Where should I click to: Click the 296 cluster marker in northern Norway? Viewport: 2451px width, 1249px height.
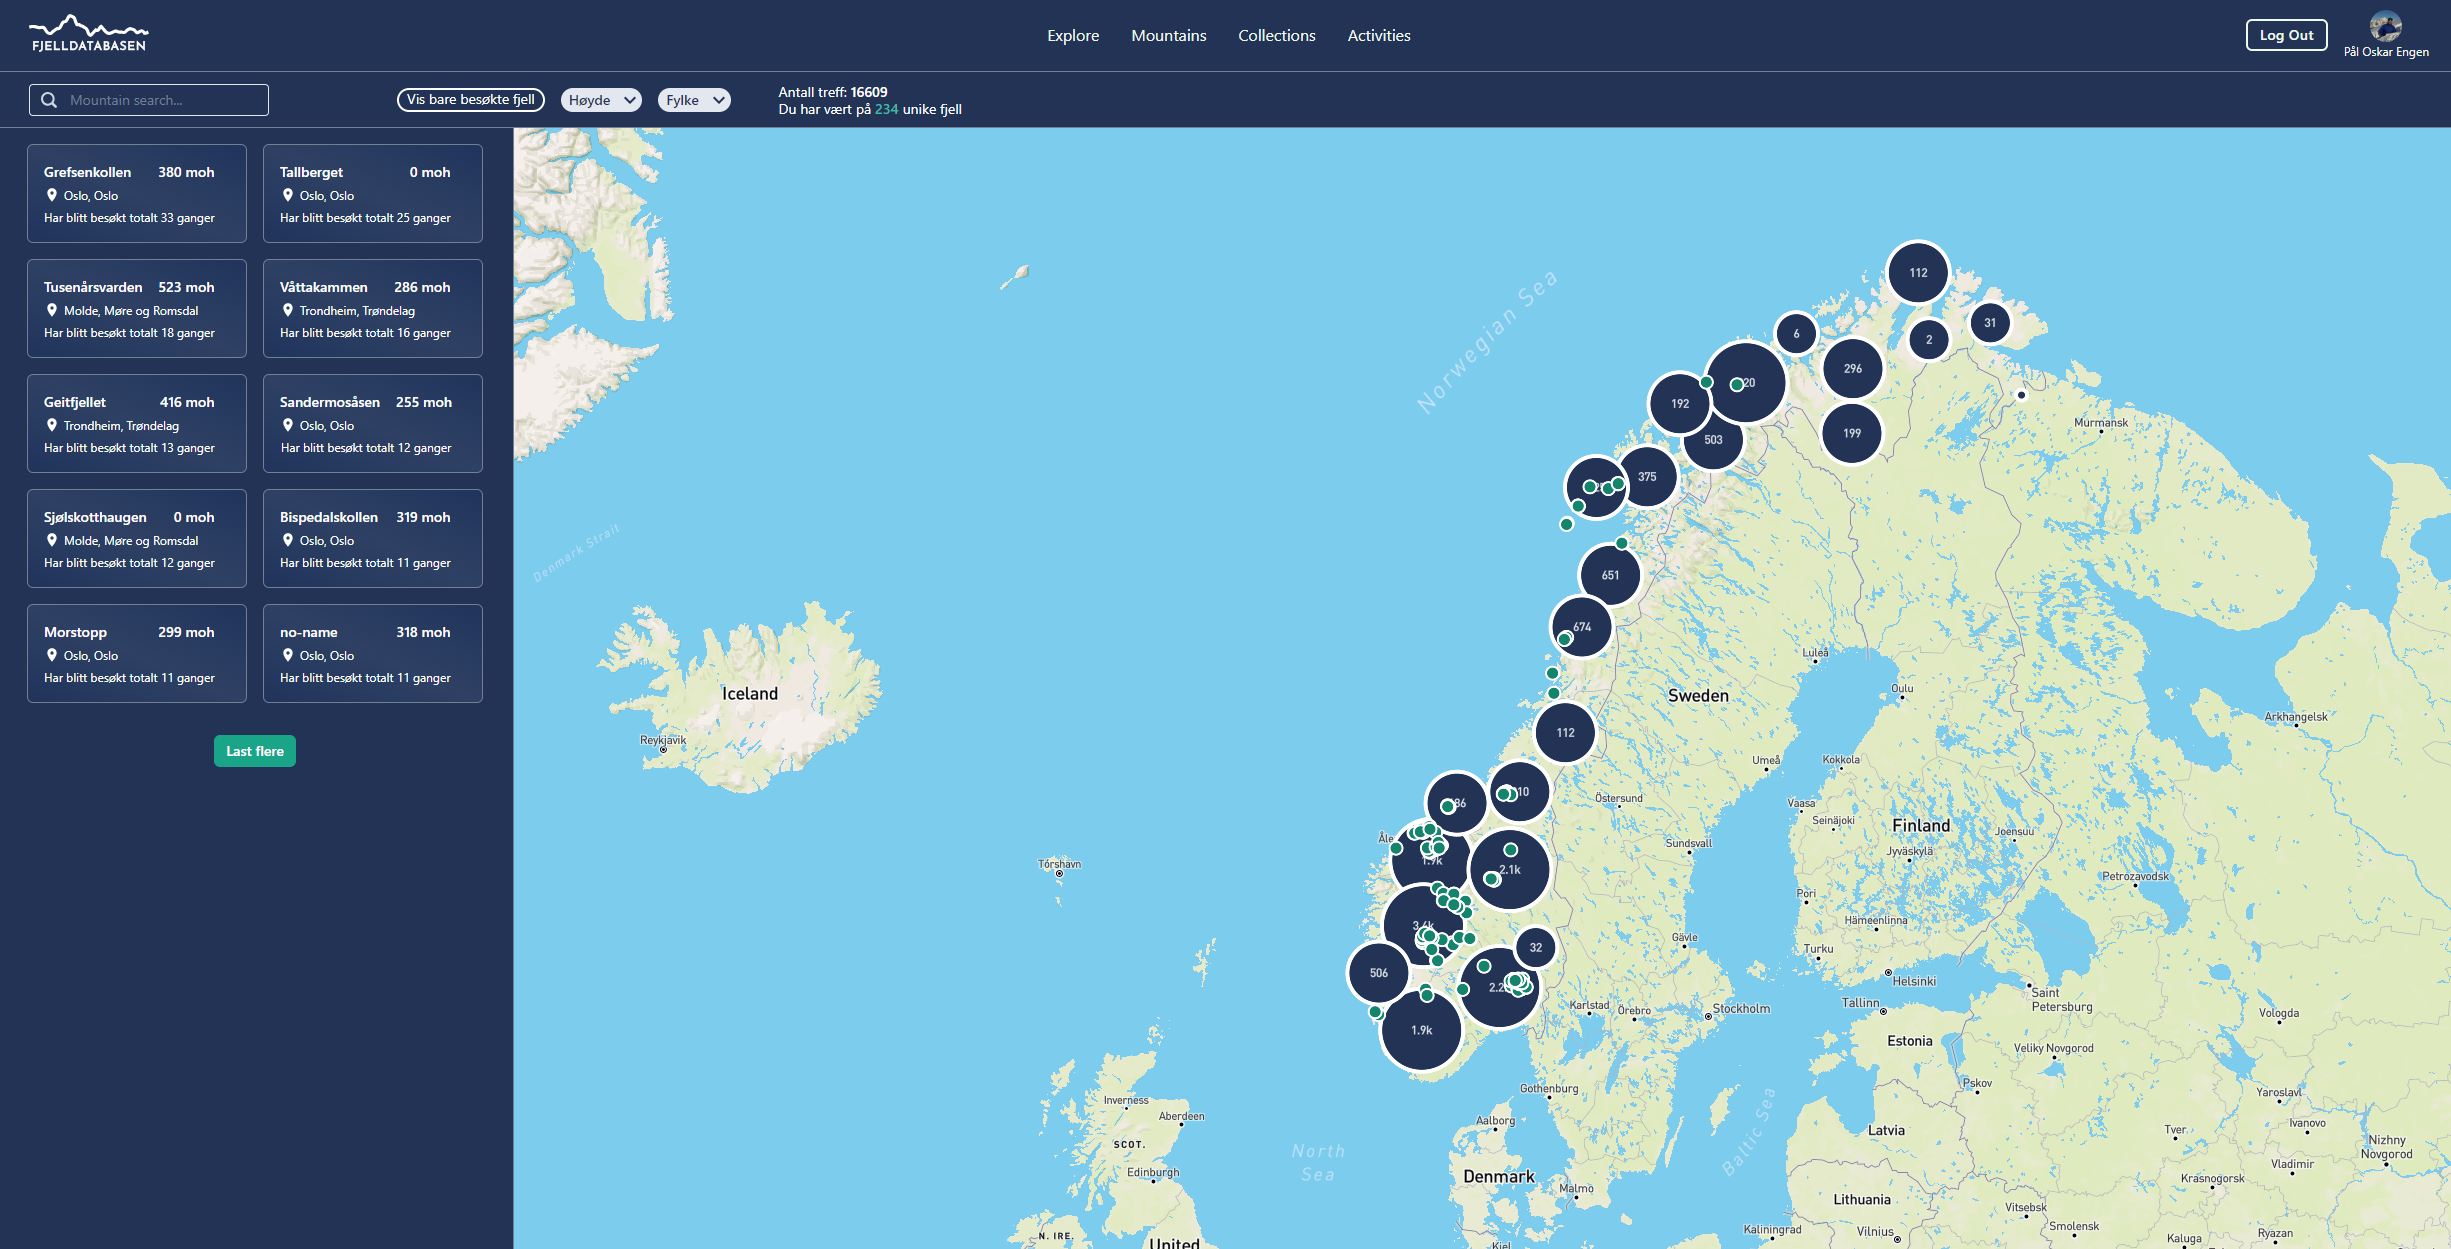[x=1852, y=369]
